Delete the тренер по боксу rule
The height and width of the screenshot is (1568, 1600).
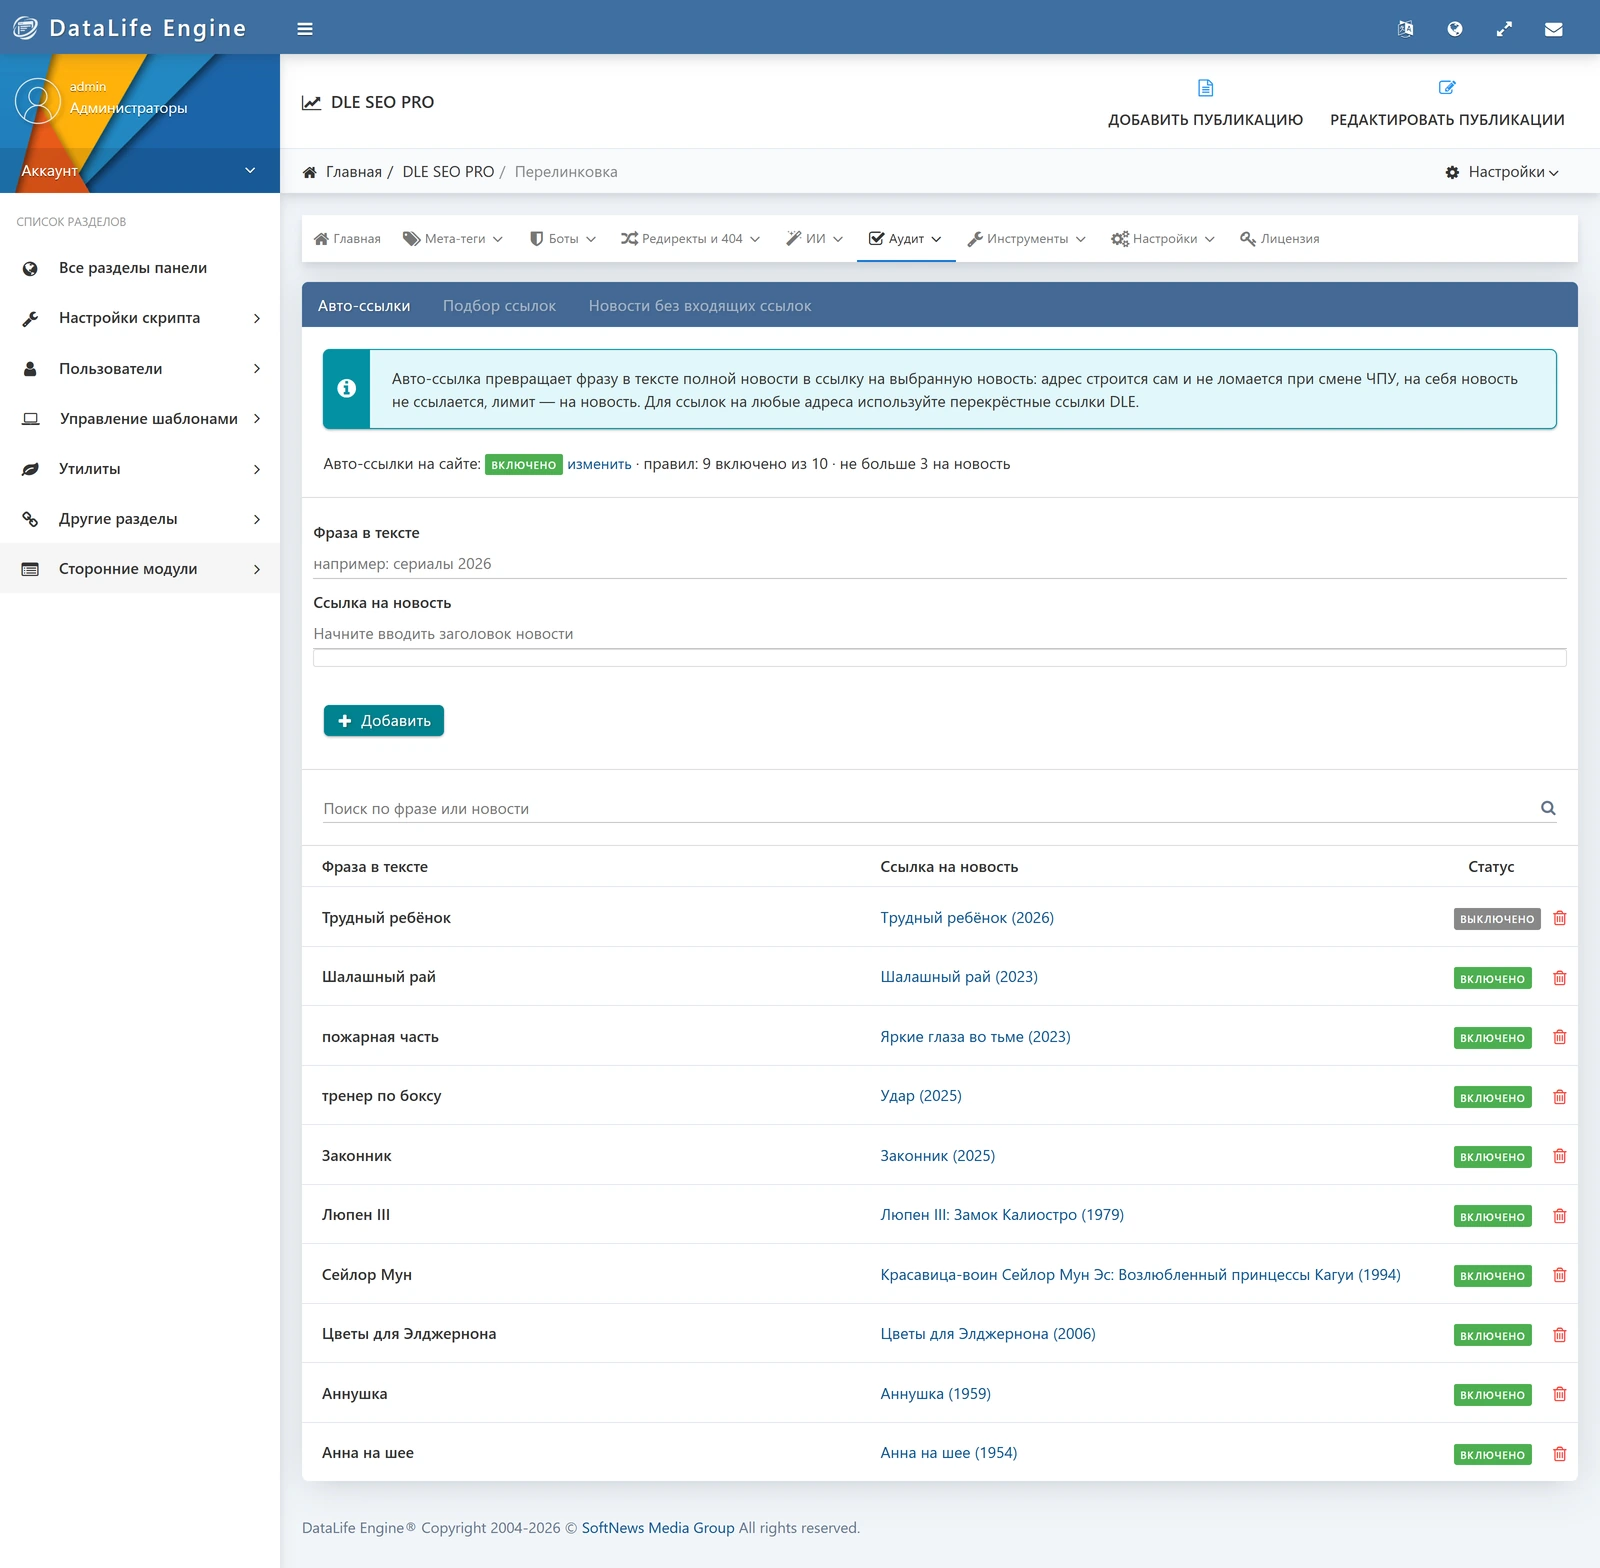tap(1560, 1097)
